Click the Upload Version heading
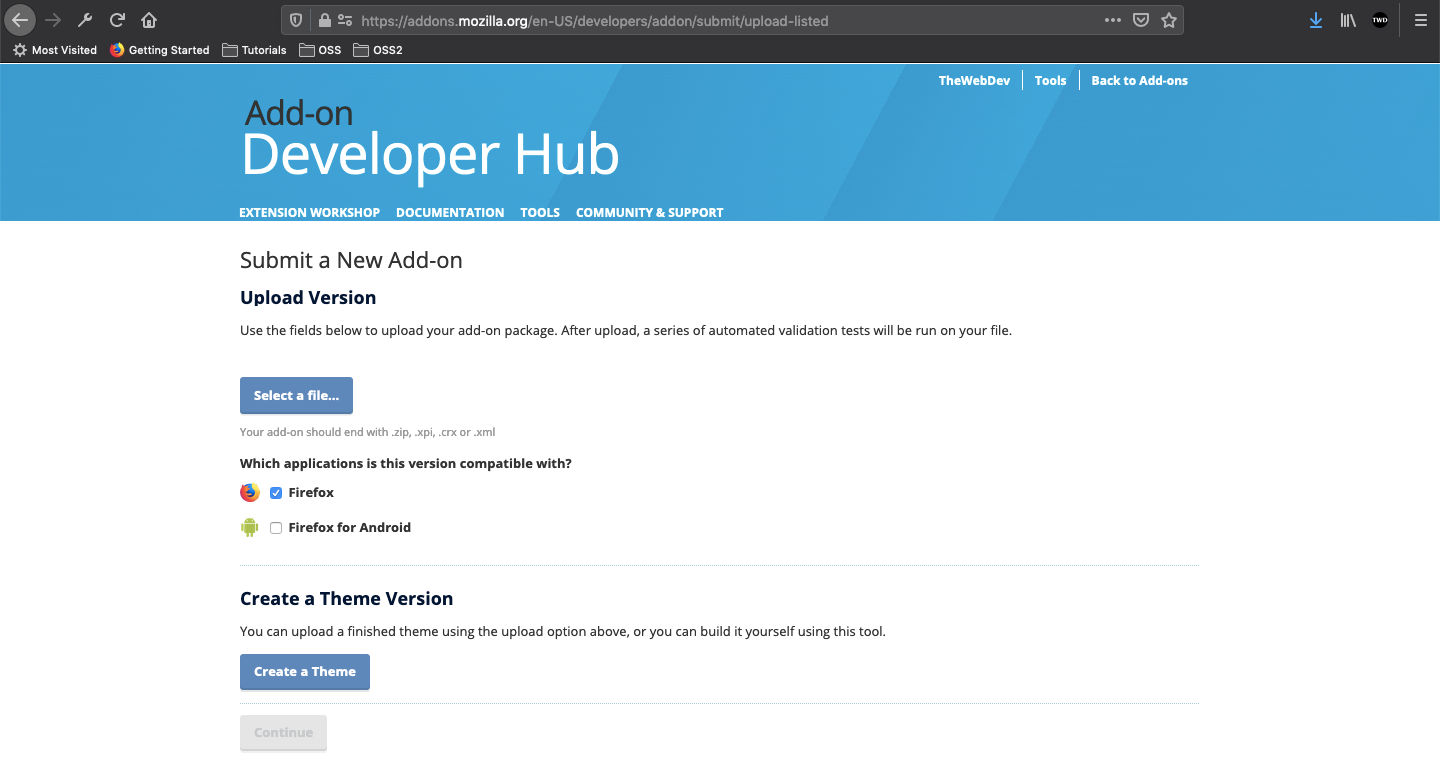This screenshot has height=763, width=1440. (308, 298)
